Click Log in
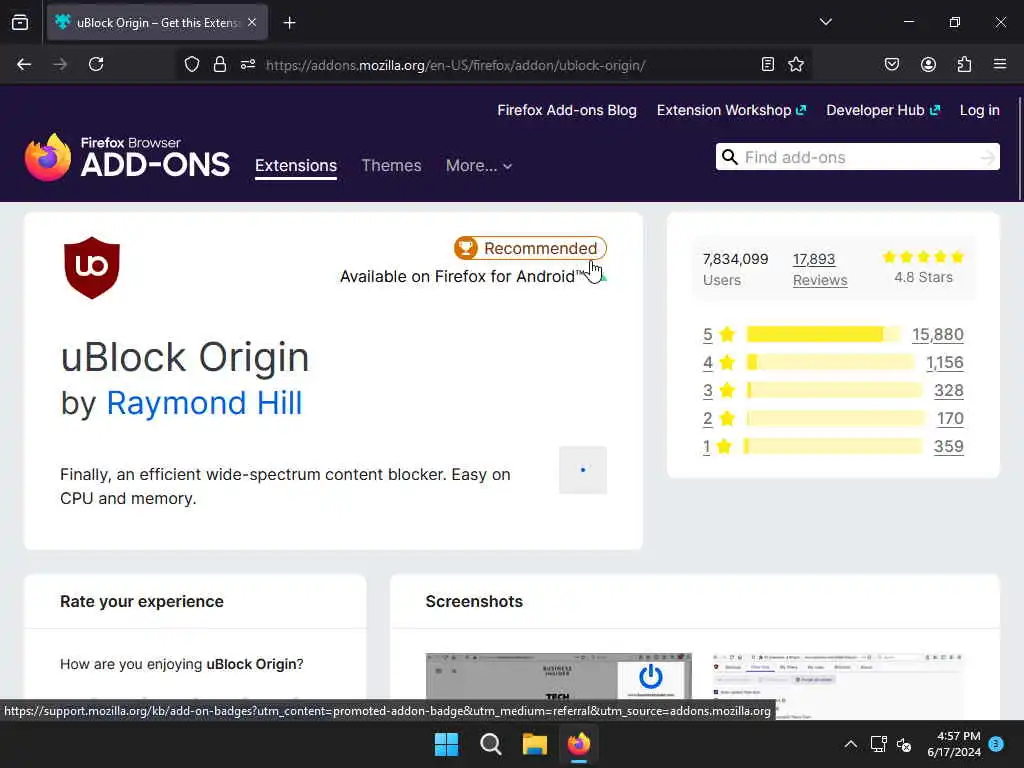 point(979,110)
